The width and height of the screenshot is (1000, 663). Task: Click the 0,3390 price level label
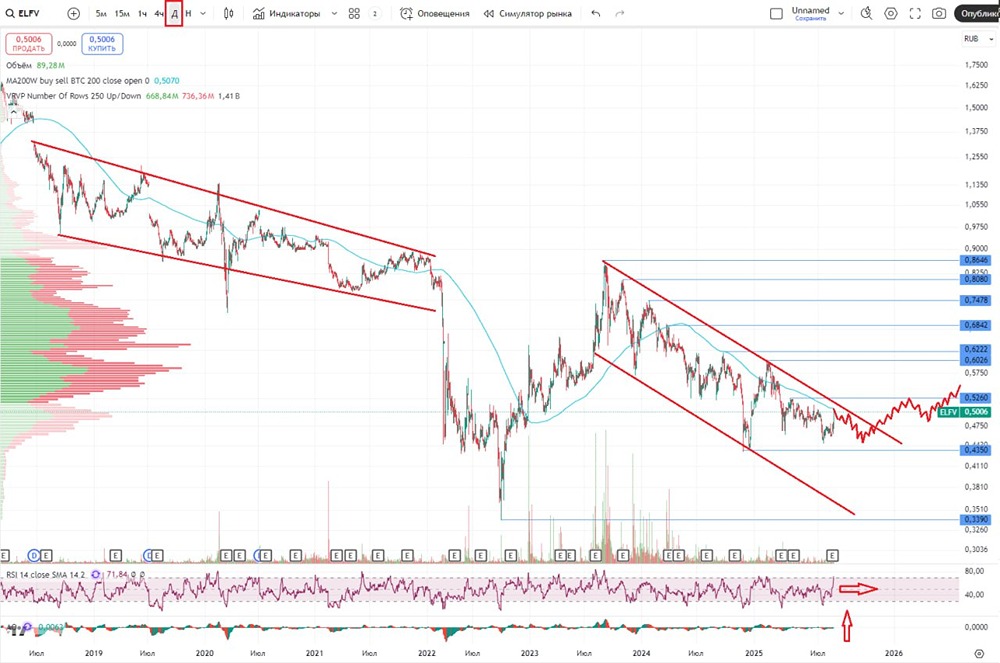(x=976, y=520)
